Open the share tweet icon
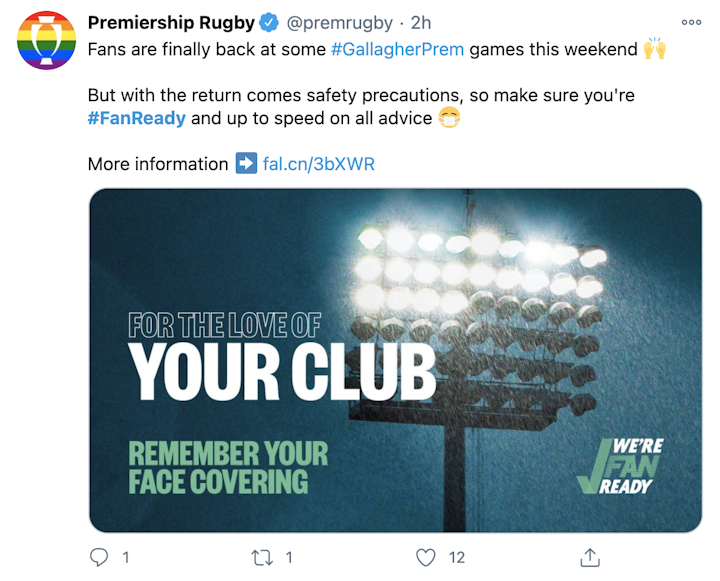This screenshot has height=581, width=720. click(590, 557)
